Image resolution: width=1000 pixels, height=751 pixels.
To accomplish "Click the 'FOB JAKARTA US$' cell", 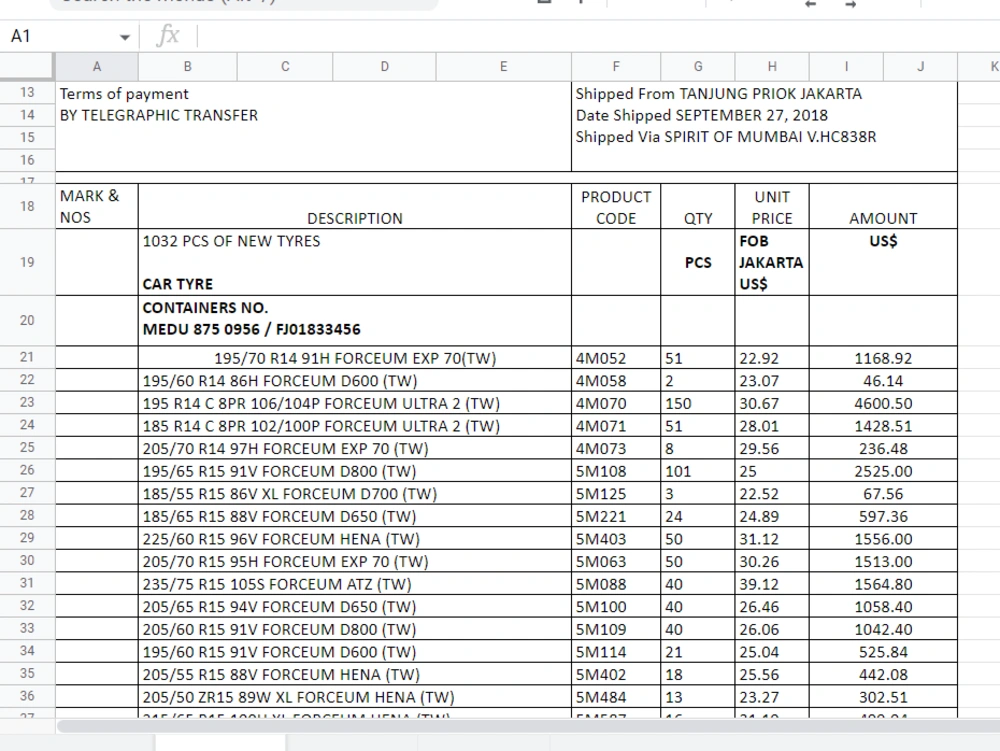I will click(772, 262).
